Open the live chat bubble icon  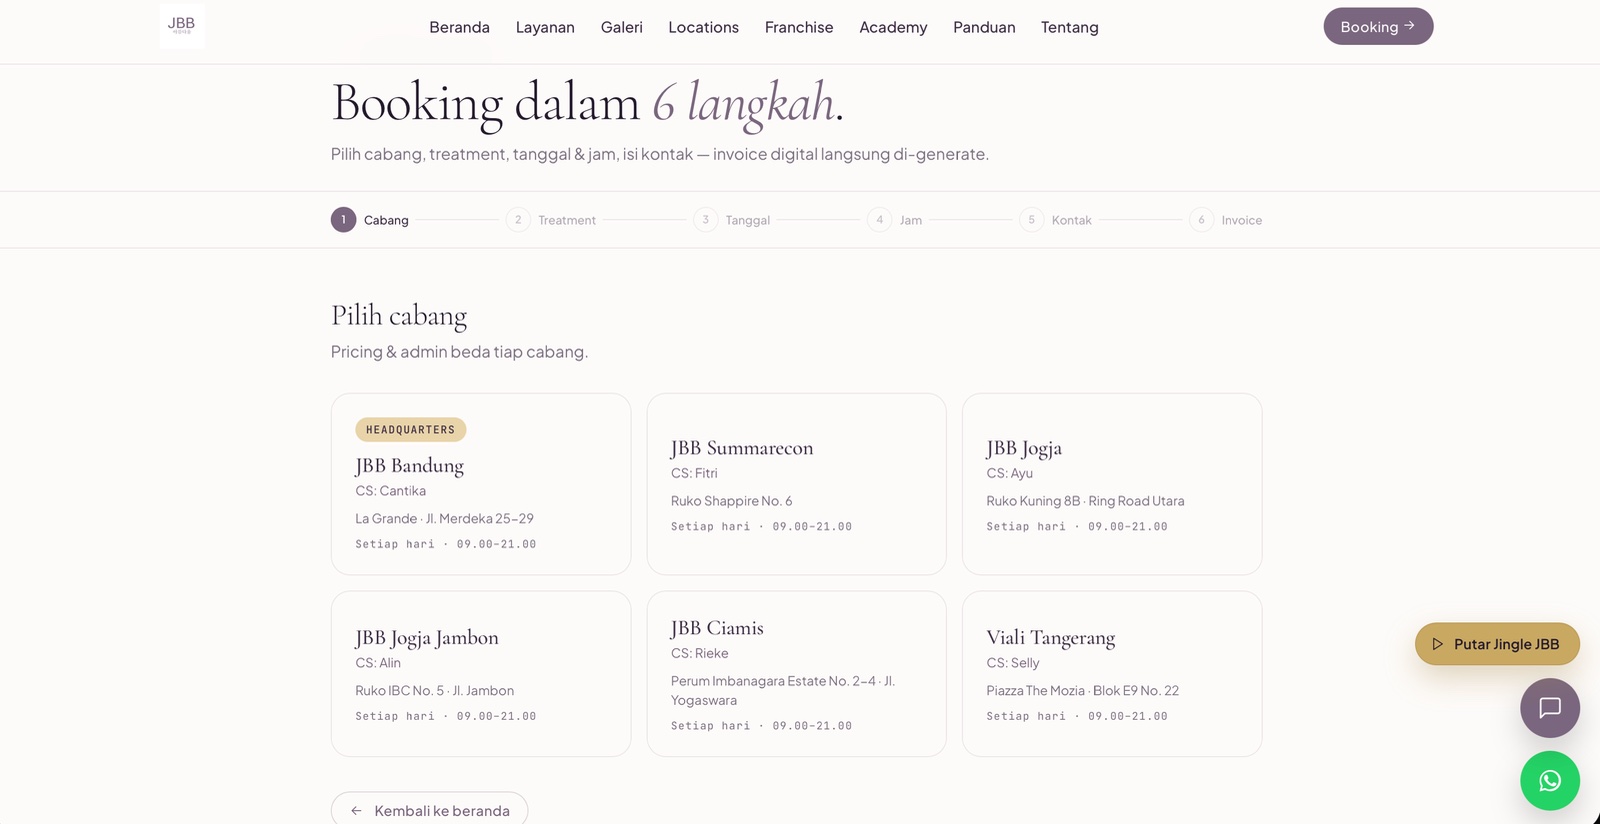click(1550, 708)
